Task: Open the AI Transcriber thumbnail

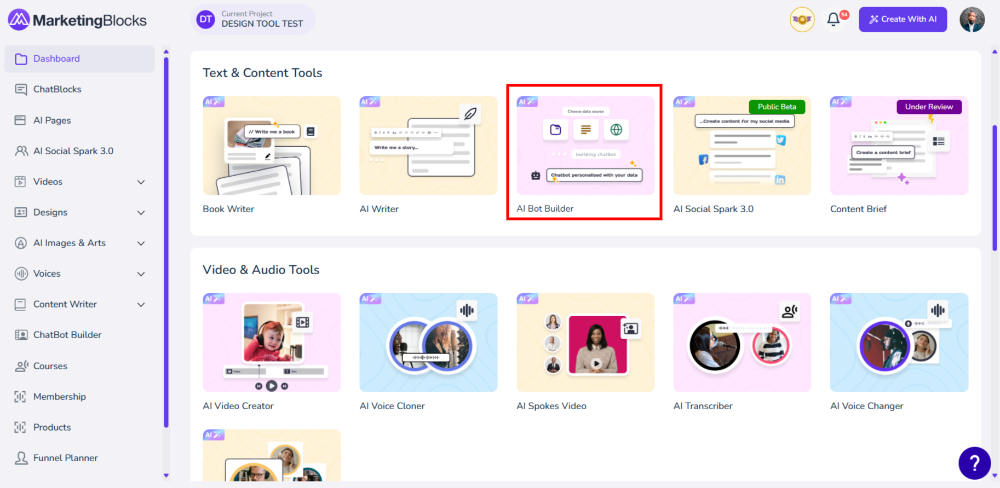Action: tap(742, 343)
